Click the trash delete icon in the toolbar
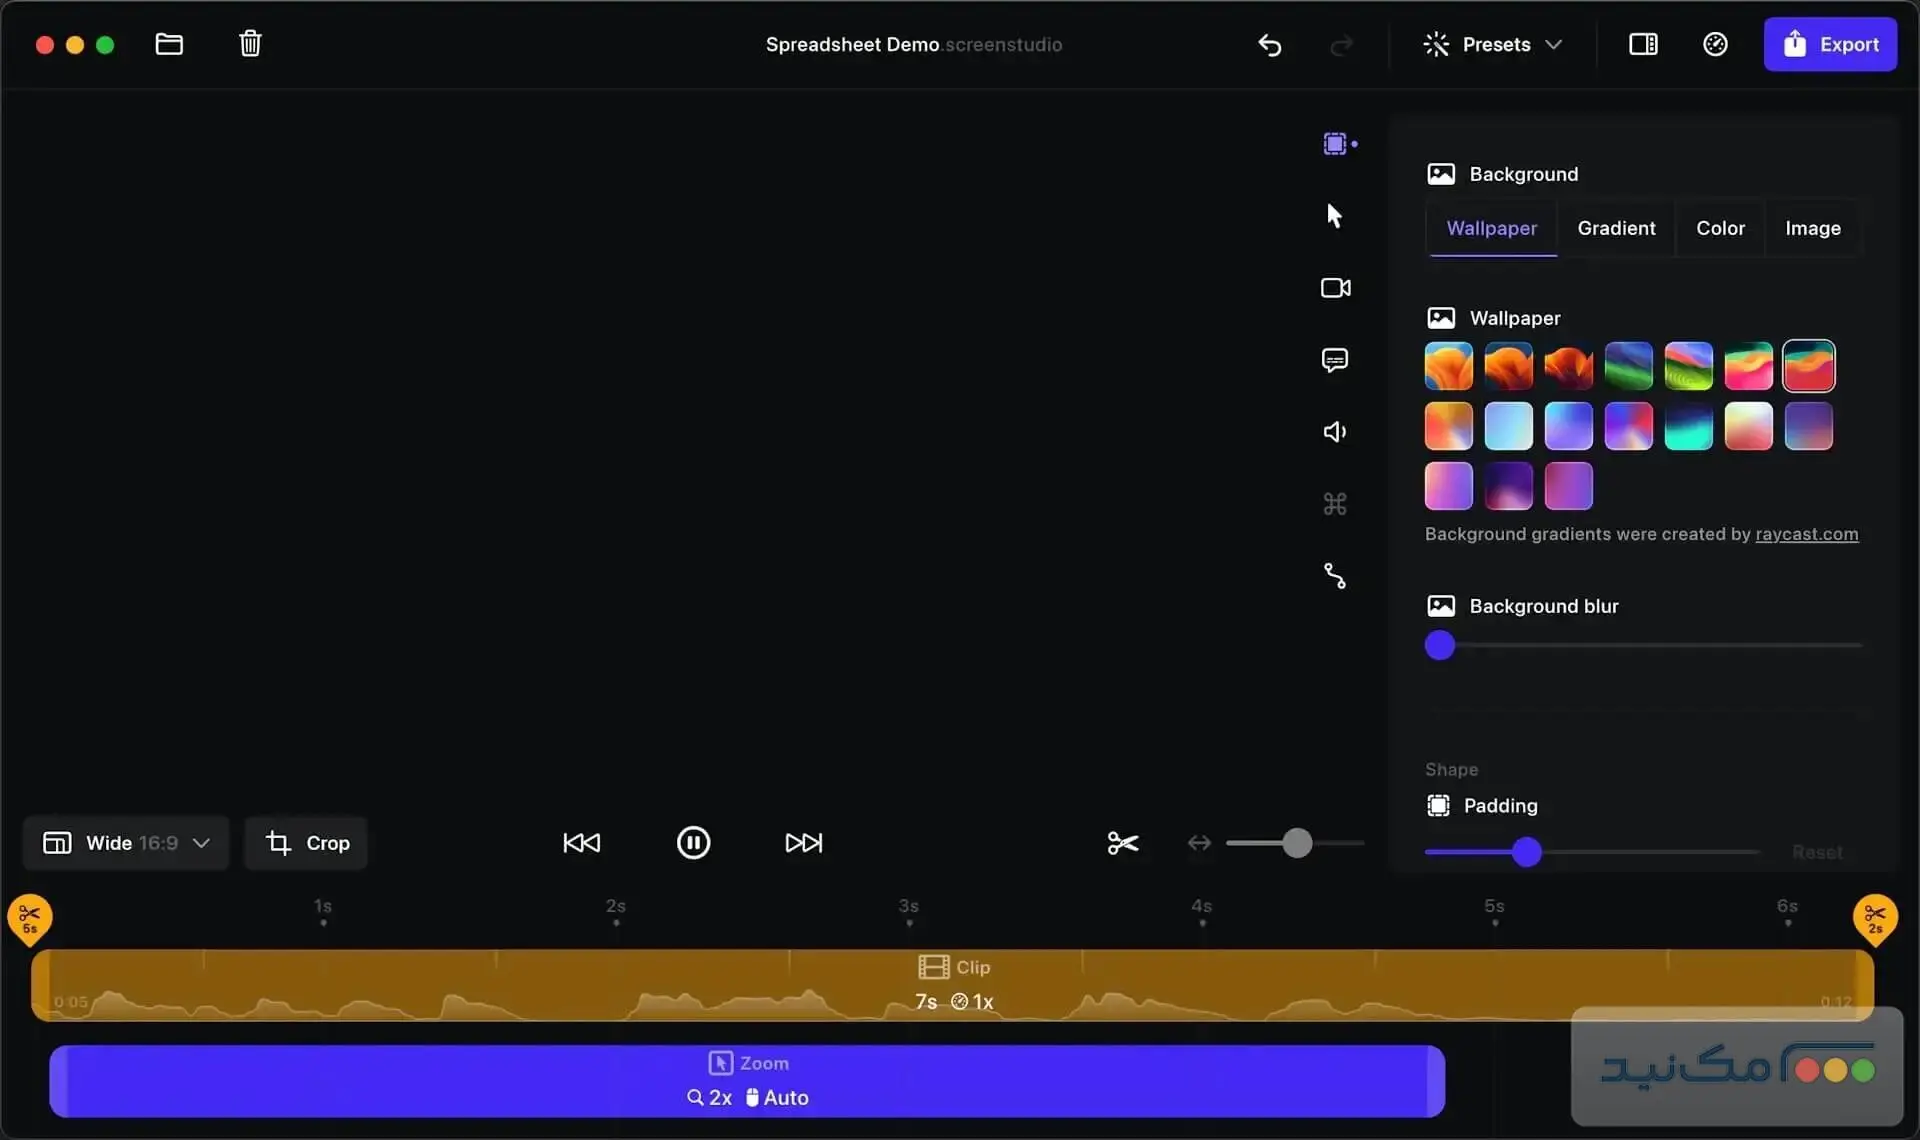Viewport: 1920px width, 1140px height. (x=250, y=44)
